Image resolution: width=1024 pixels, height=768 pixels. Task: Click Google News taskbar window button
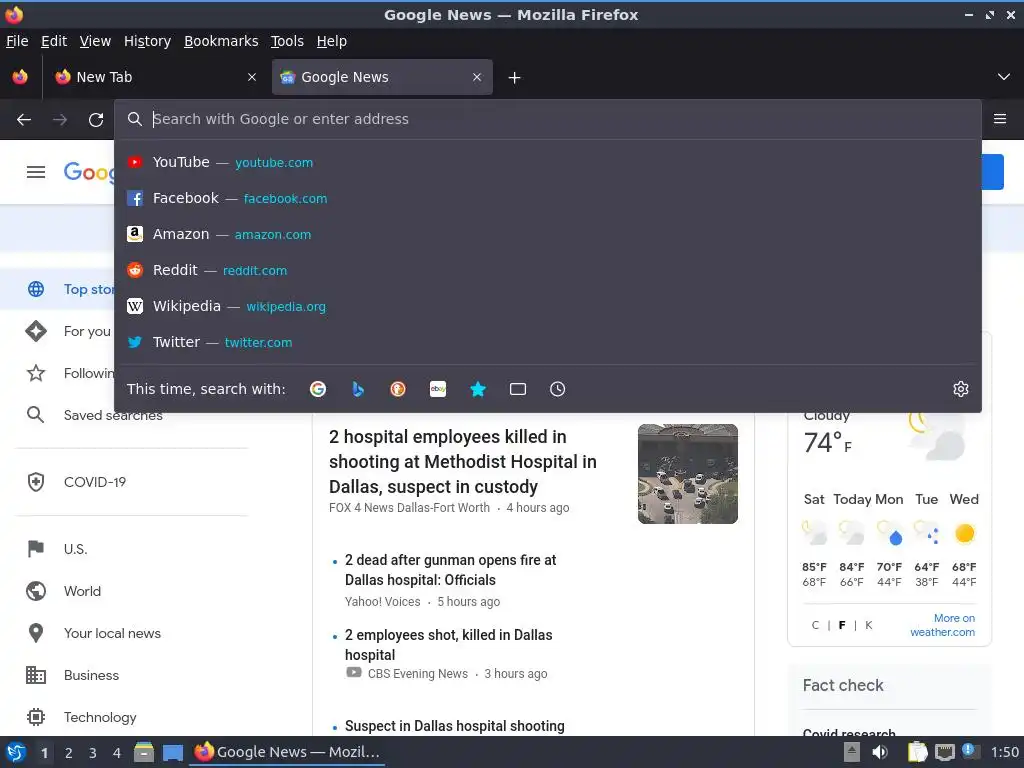[x=287, y=752]
